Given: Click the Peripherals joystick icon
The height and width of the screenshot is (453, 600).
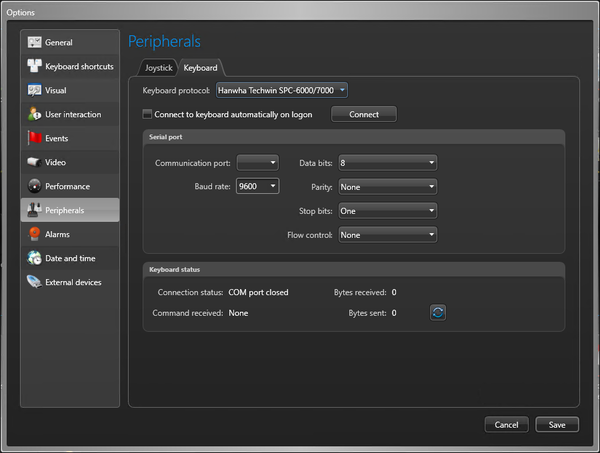Looking at the screenshot, I should pos(34,210).
